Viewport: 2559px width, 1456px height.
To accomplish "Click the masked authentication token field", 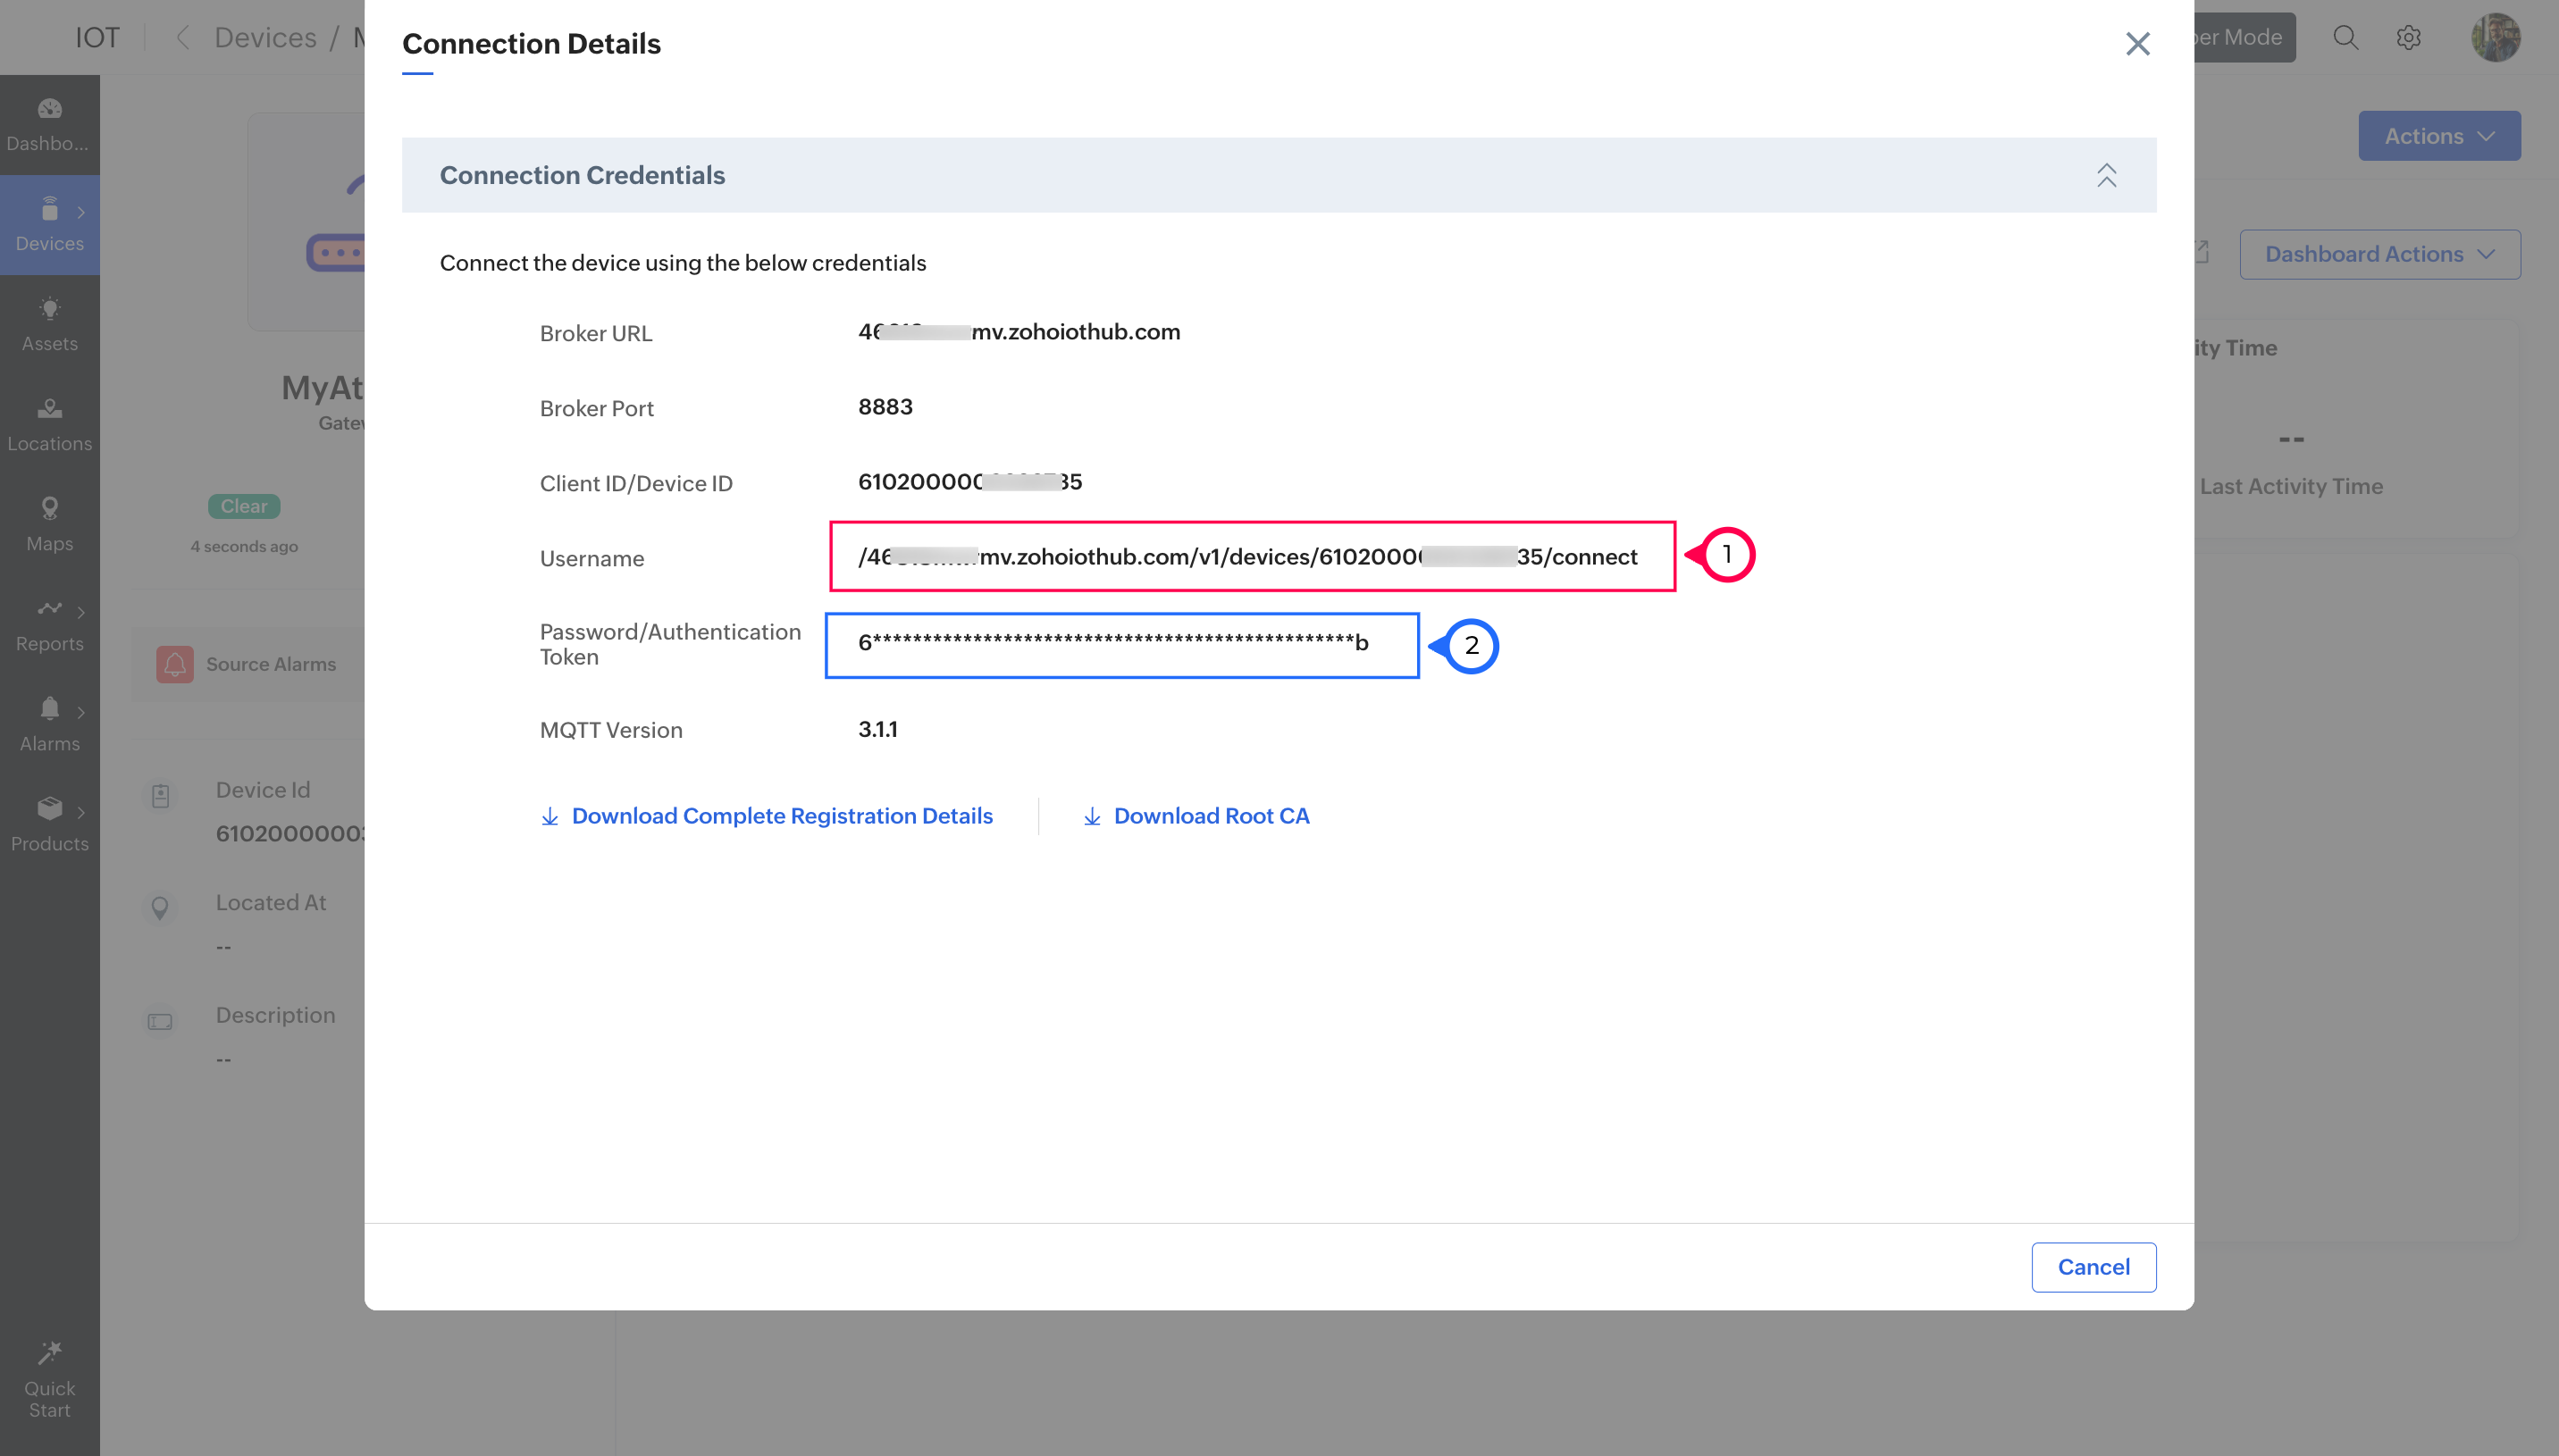I will [1120, 644].
